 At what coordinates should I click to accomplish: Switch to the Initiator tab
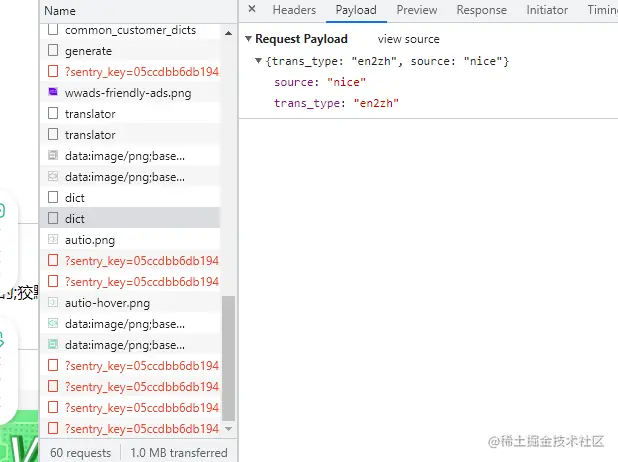[547, 10]
